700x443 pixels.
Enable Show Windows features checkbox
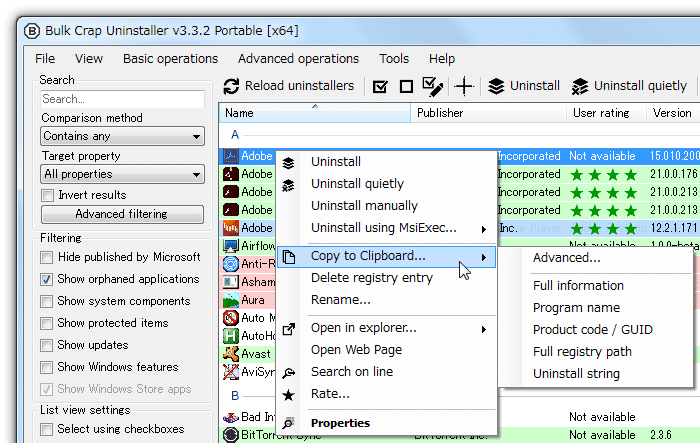tap(46, 368)
